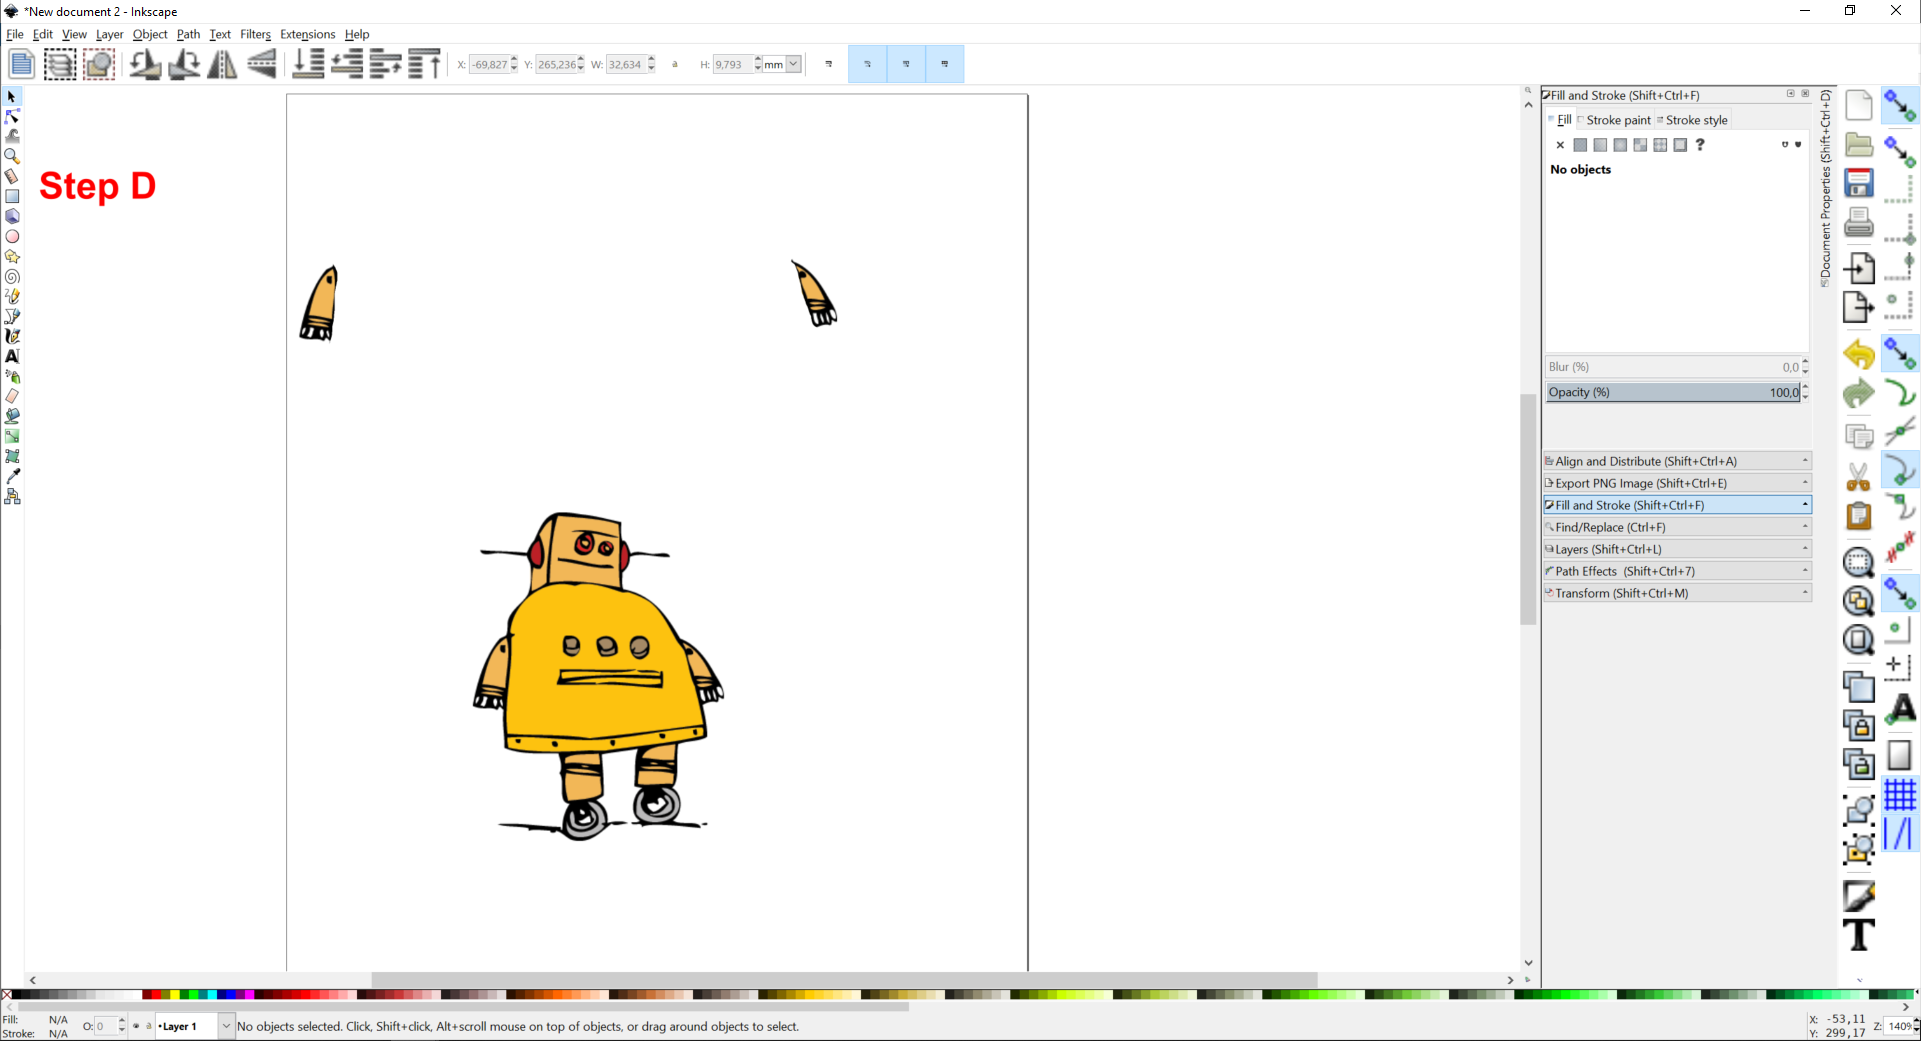Toggle Layer 1 visibility eye icon
Image resolution: width=1921 pixels, height=1041 pixels.
point(136,1026)
